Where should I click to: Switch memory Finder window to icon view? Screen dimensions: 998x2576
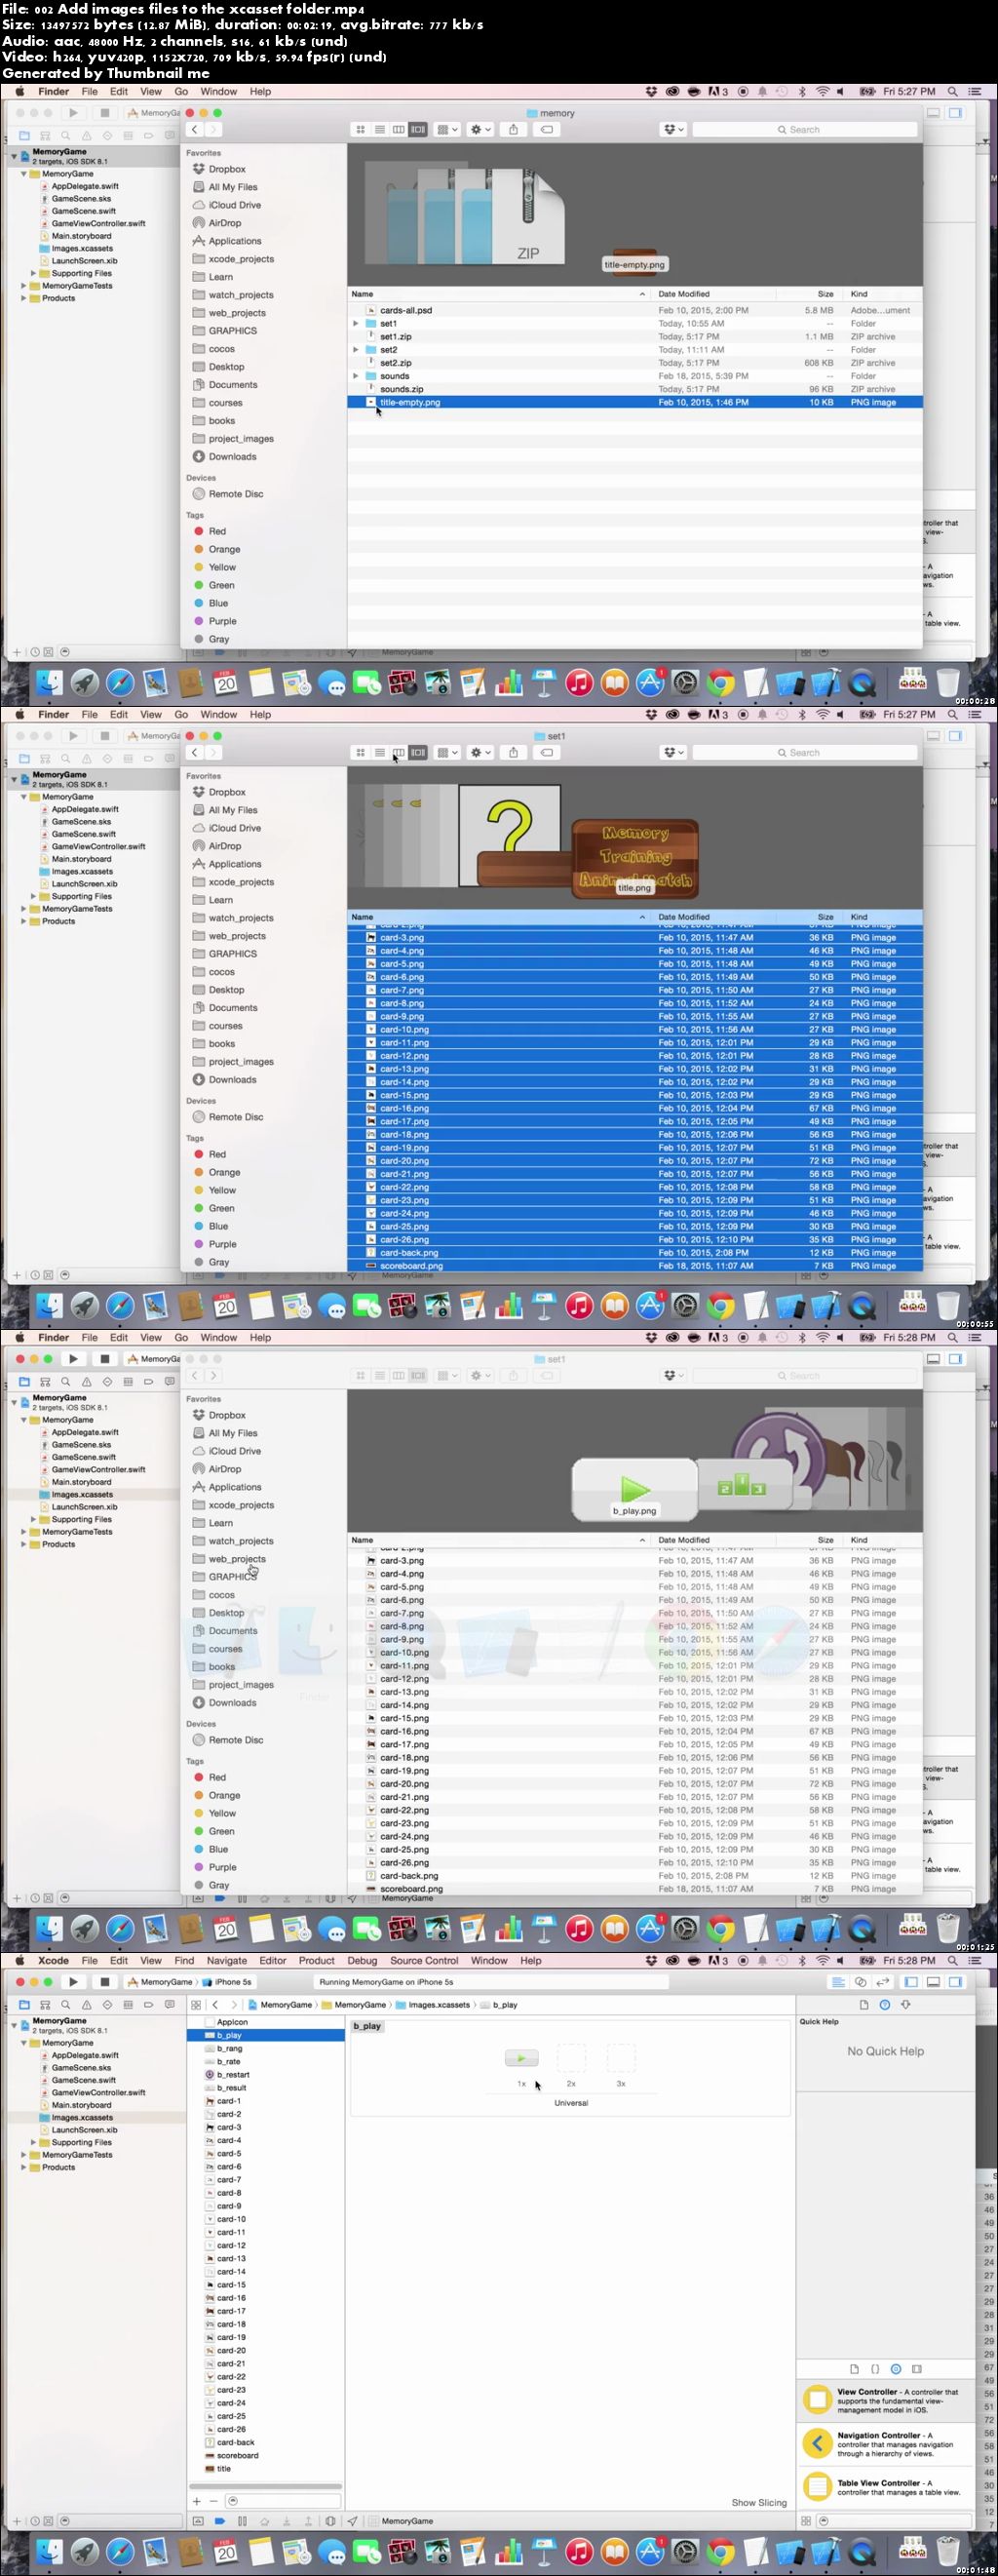coord(361,129)
